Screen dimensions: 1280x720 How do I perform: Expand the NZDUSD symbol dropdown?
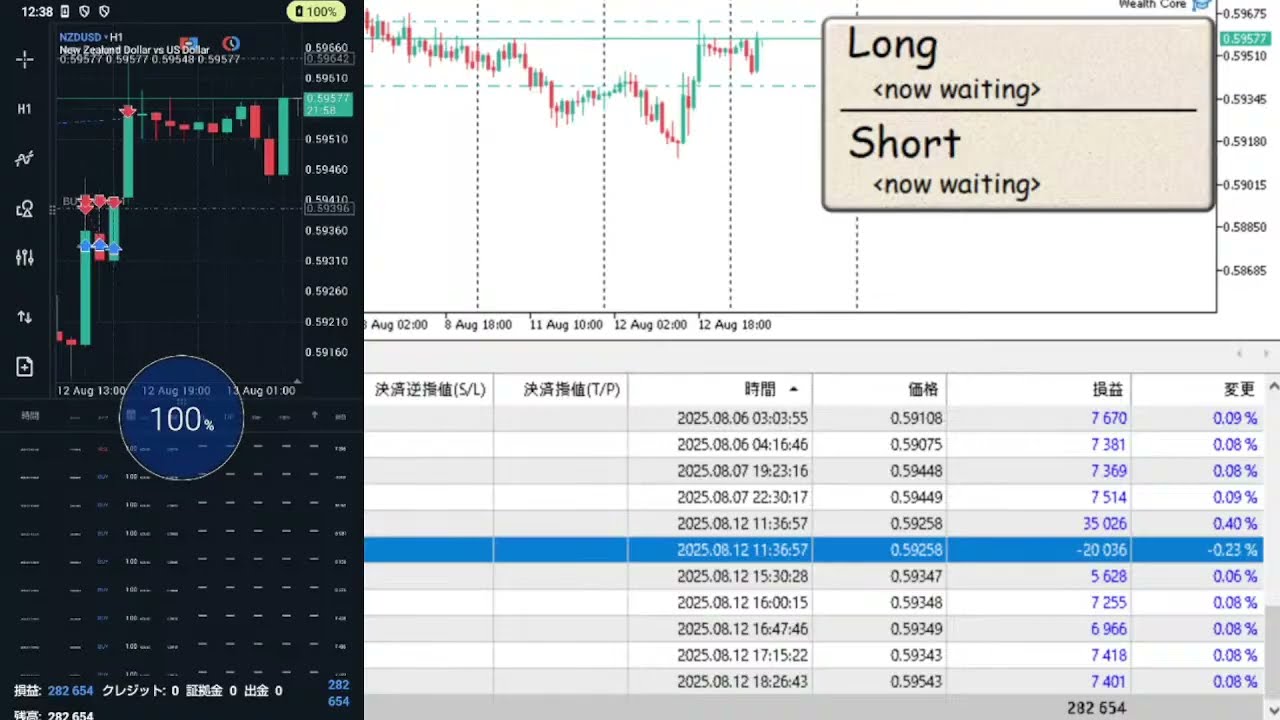pos(84,37)
